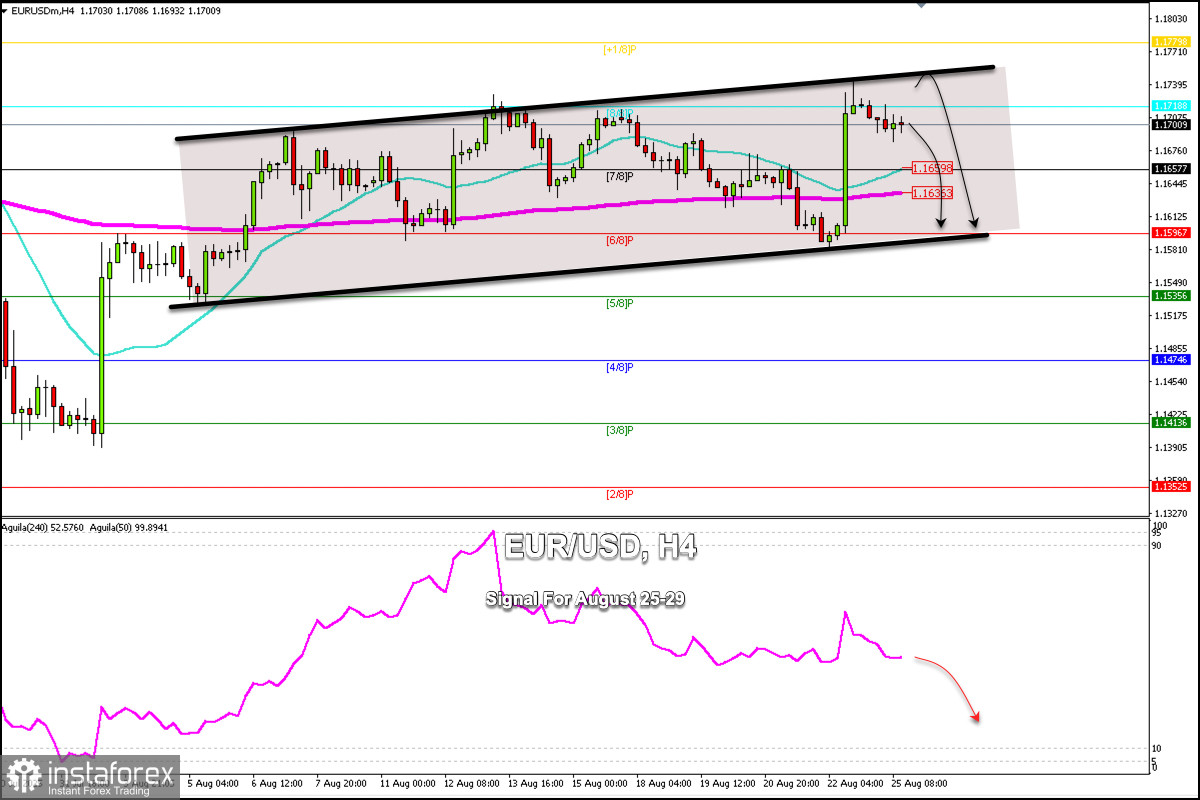Click the black 1.16577 price tag
Screen dimensions: 1200x800
click(1170, 169)
